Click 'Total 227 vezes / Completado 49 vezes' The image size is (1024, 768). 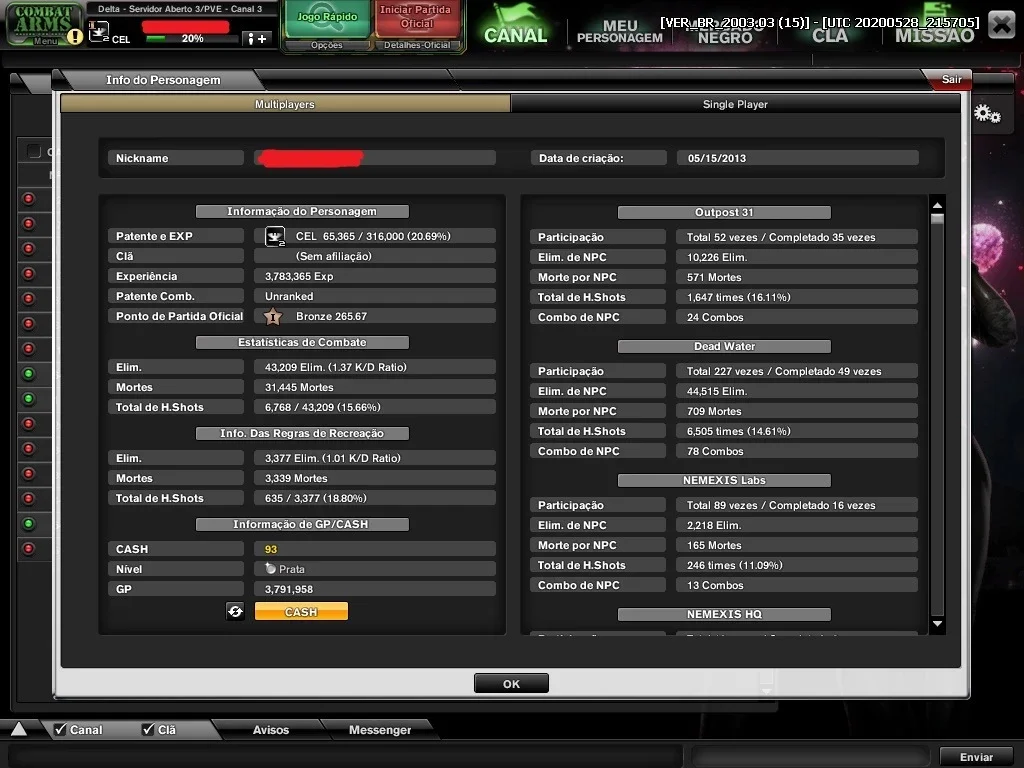(784, 371)
